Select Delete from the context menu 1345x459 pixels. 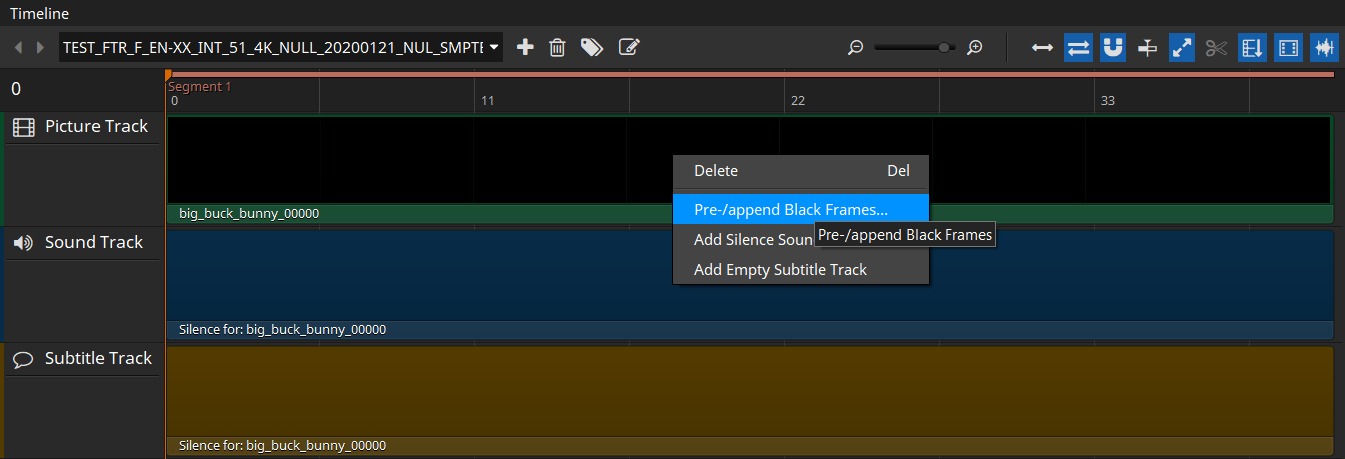(x=716, y=171)
